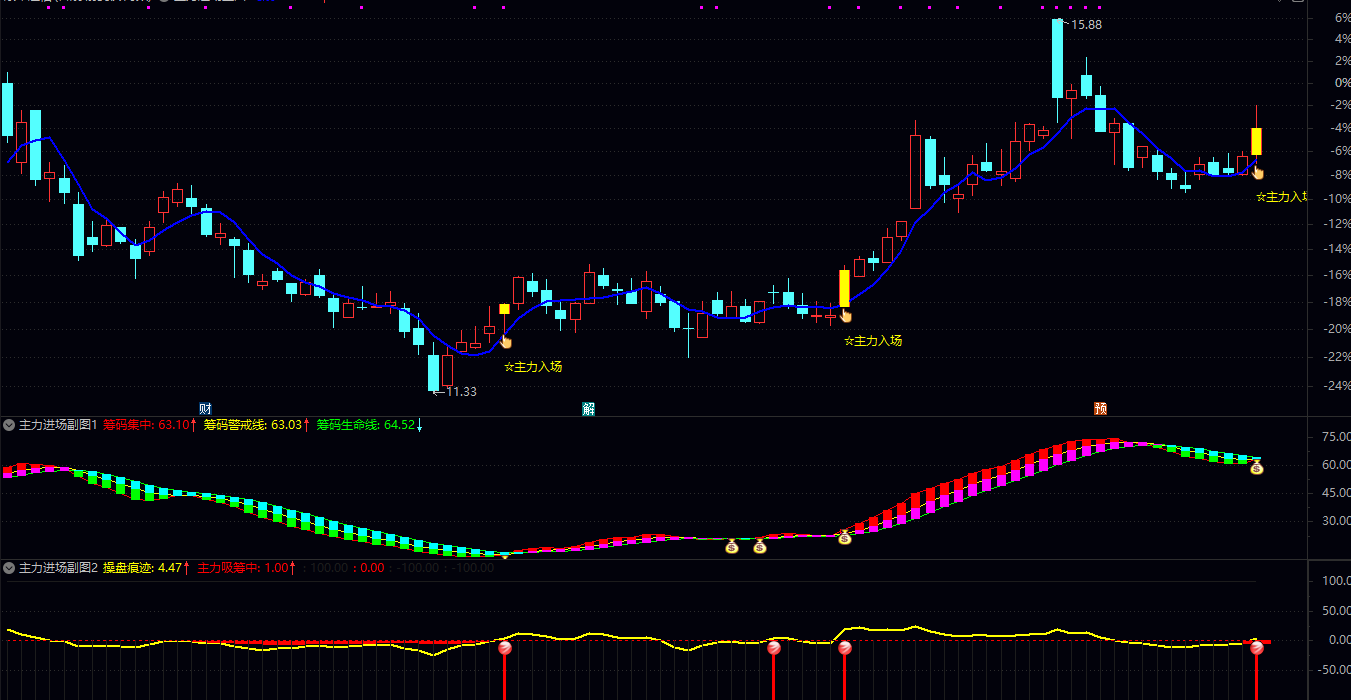The height and width of the screenshot is (700, 1351).
Task: Click the -50.00 label on subchart 2 axis
Action: coord(1336,669)
